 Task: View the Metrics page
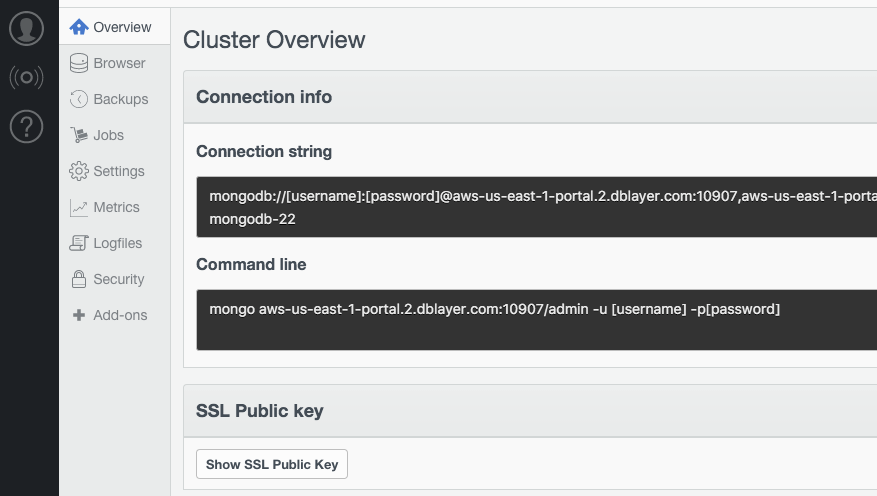115,207
